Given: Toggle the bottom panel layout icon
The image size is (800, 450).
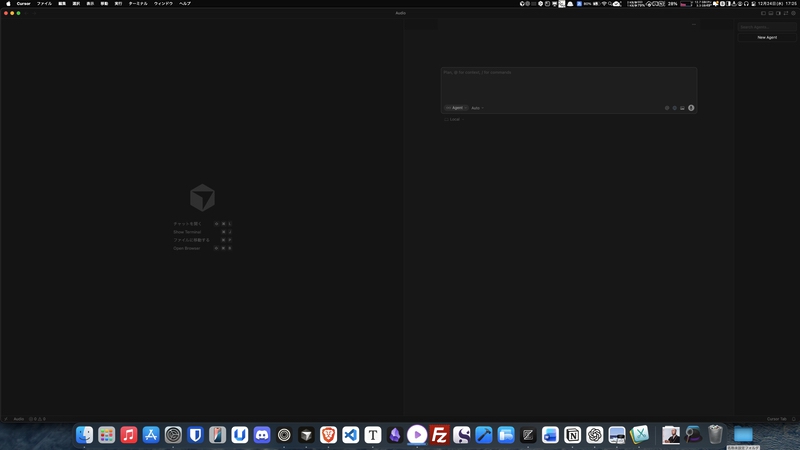Looking at the screenshot, I should tap(773, 13).
